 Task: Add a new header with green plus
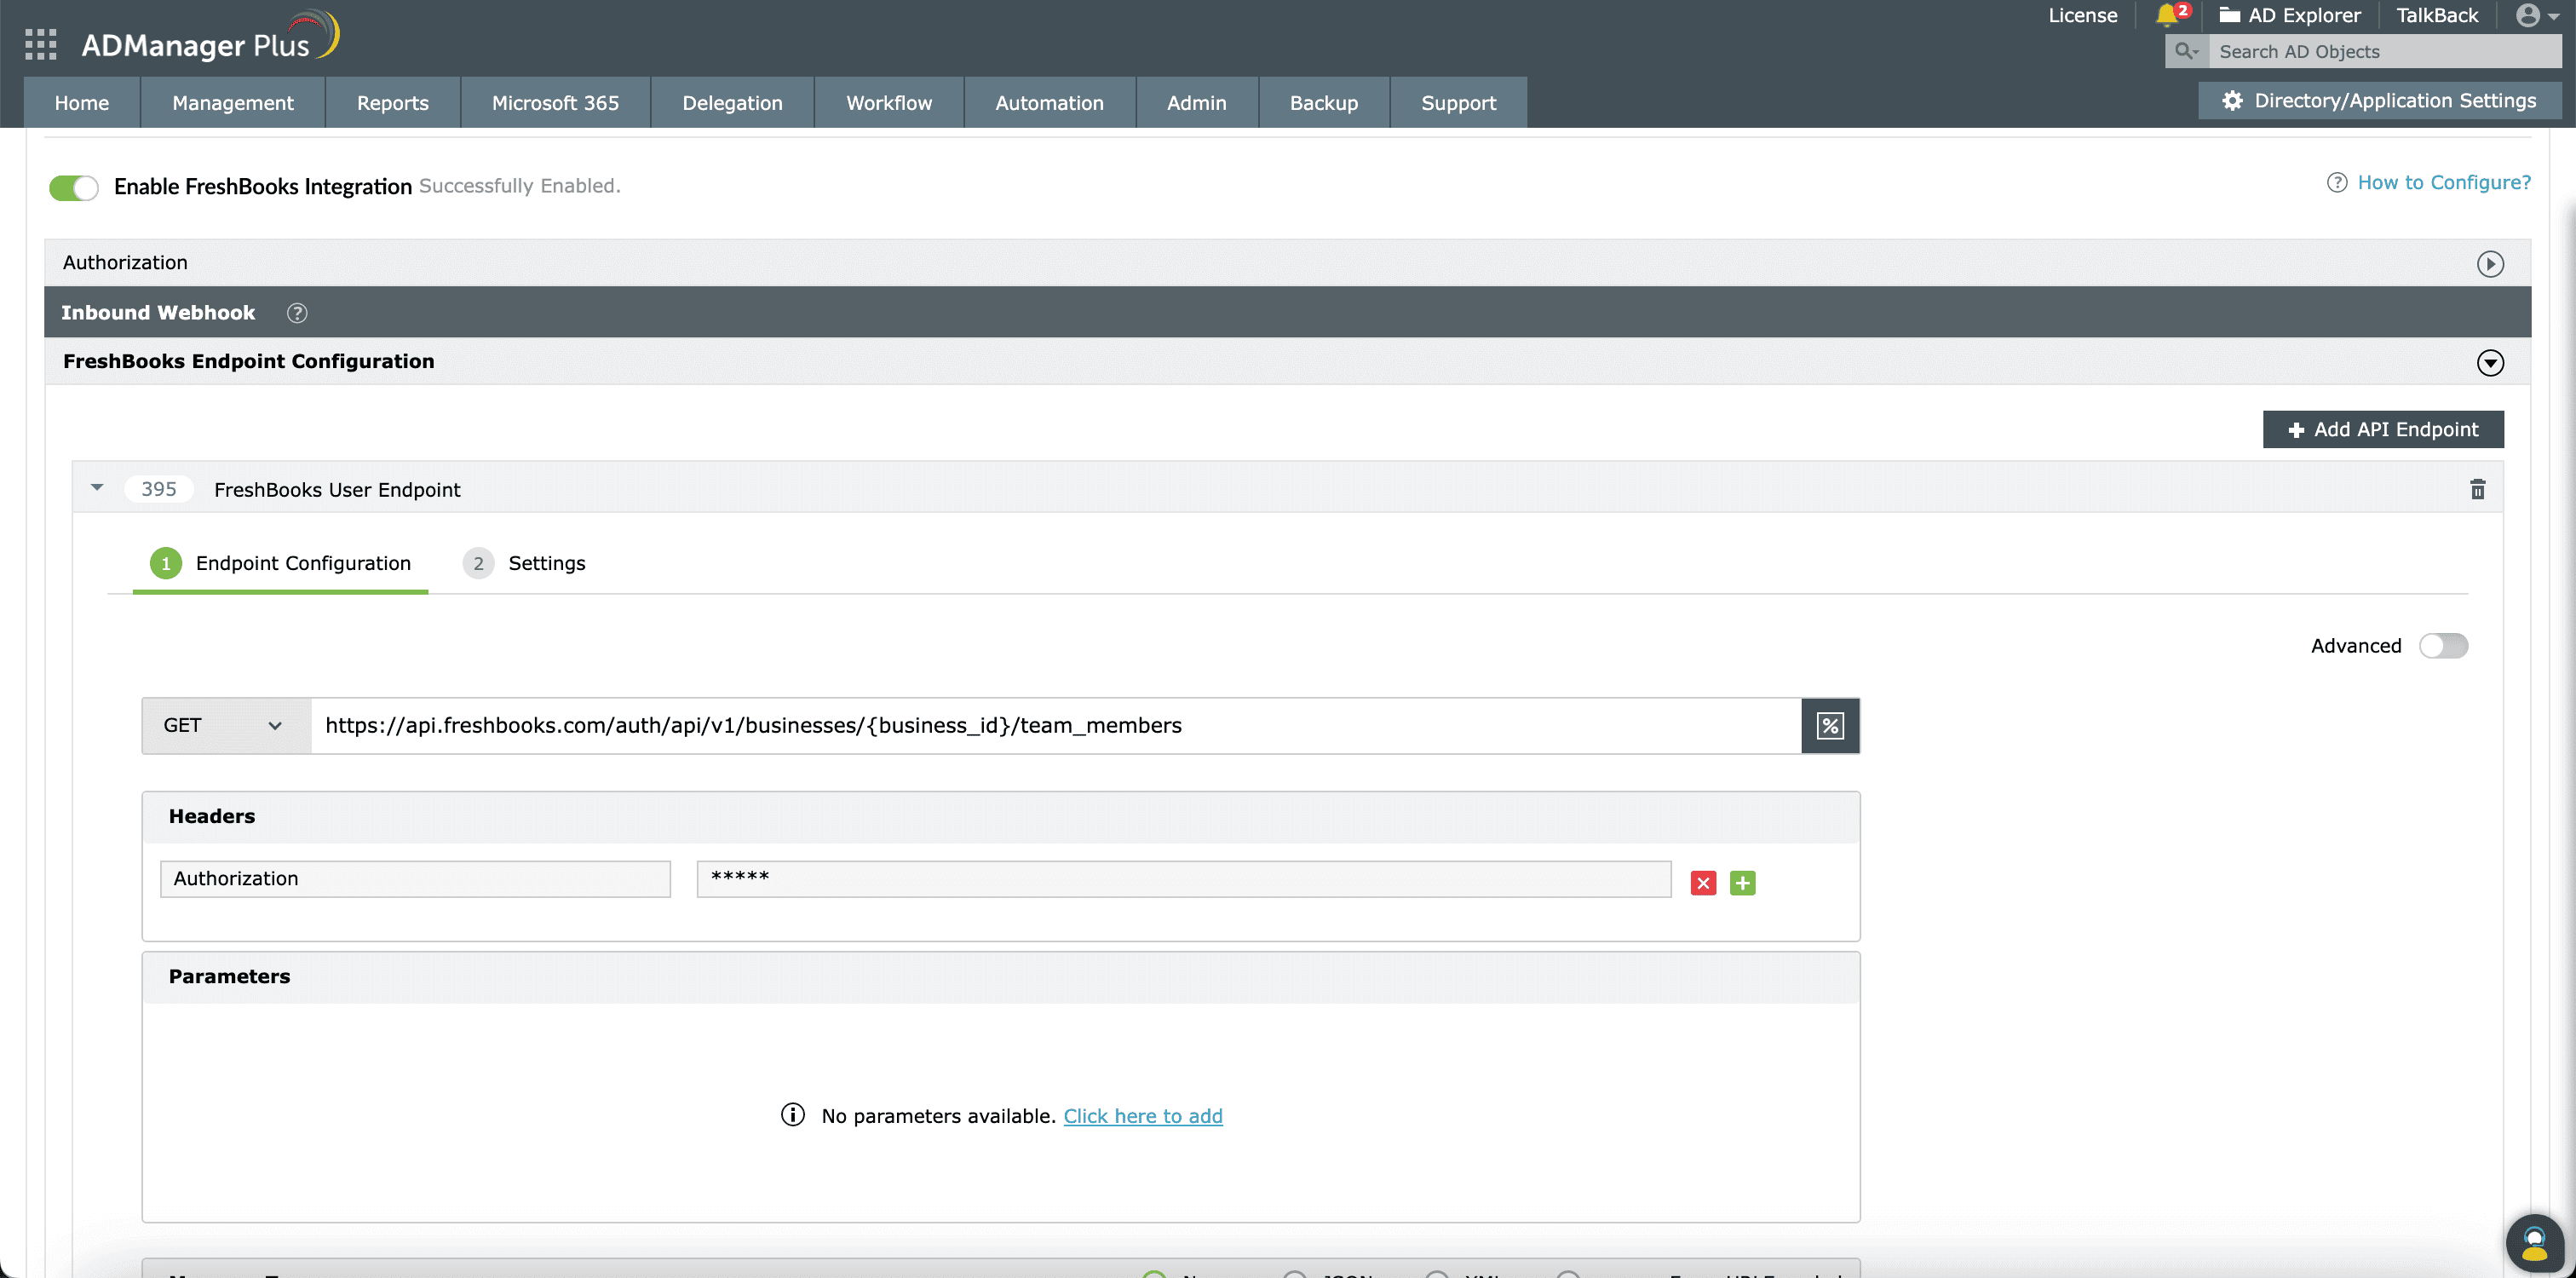[x=1742, y=883]
